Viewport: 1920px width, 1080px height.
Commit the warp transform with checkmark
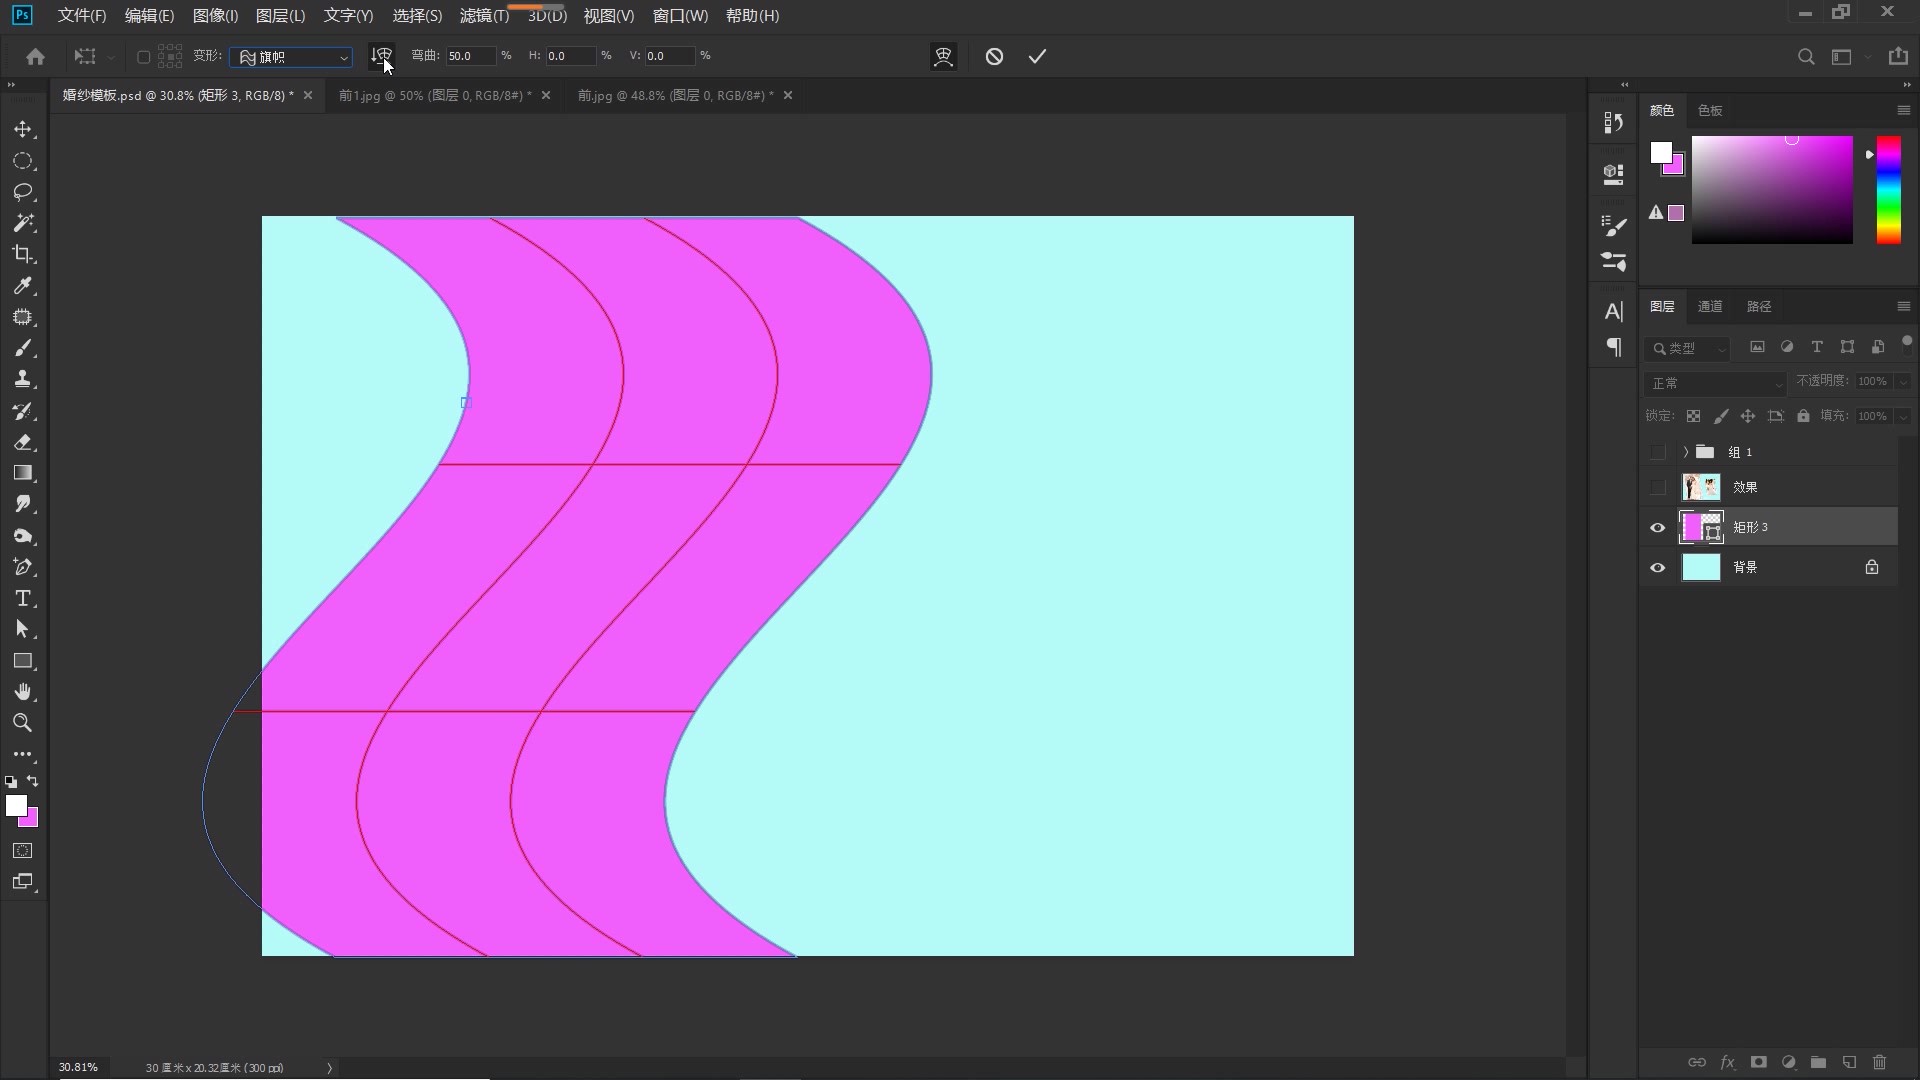click(1037, 57)
